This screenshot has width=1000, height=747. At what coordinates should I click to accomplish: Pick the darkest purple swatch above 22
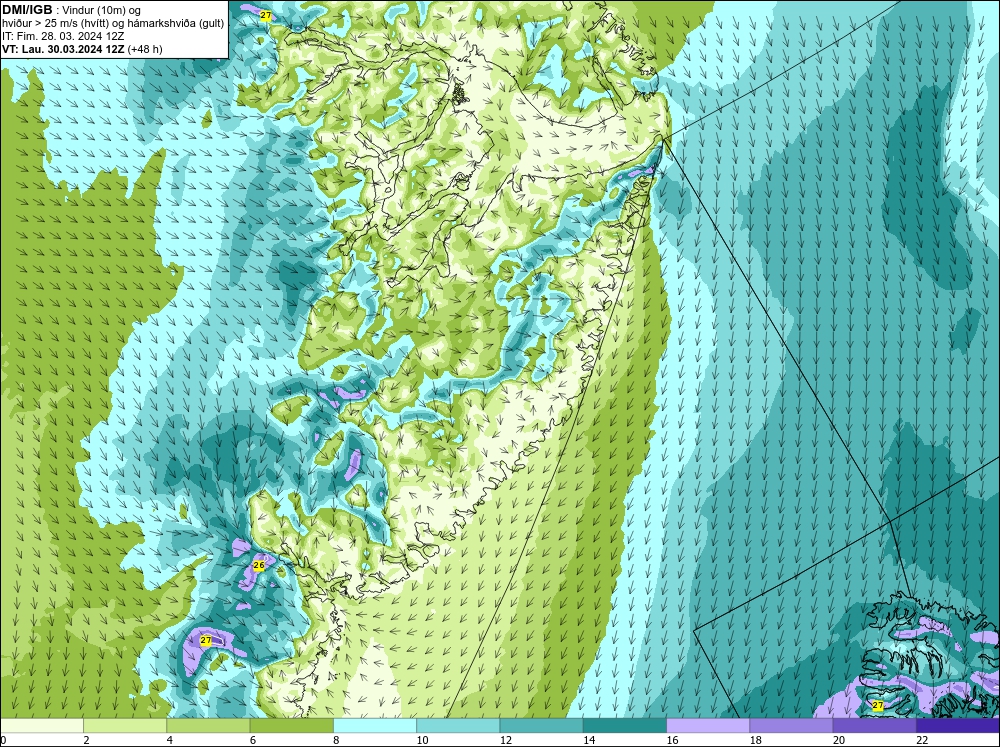coord(958,725)
